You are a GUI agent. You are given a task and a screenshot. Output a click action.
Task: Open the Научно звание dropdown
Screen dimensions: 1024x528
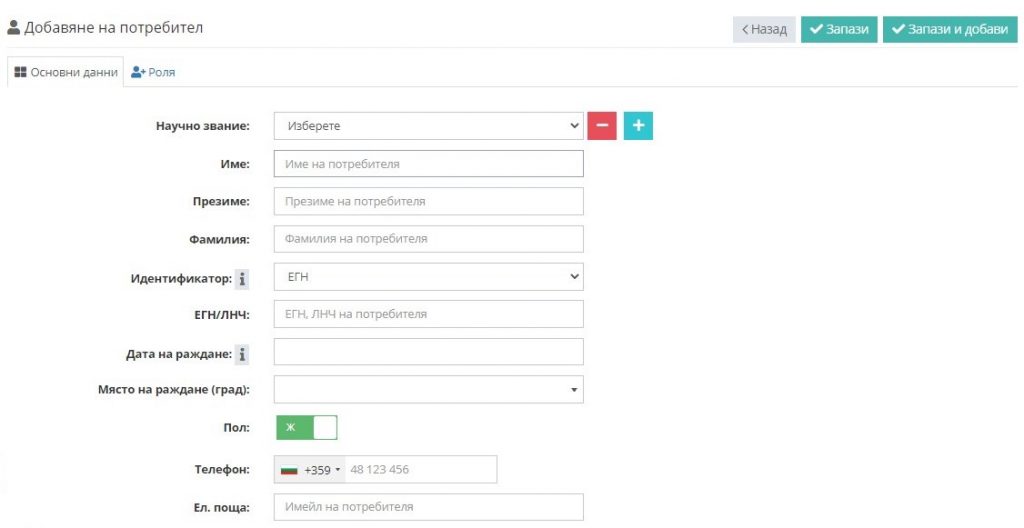[x=428, y=126]
